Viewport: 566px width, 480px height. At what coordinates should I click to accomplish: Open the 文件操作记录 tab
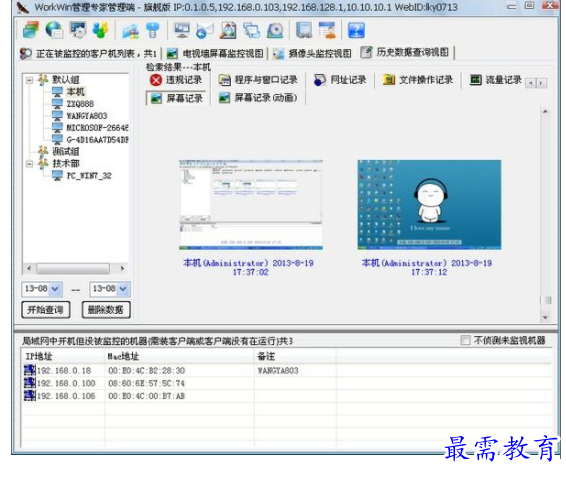(418, 80)
